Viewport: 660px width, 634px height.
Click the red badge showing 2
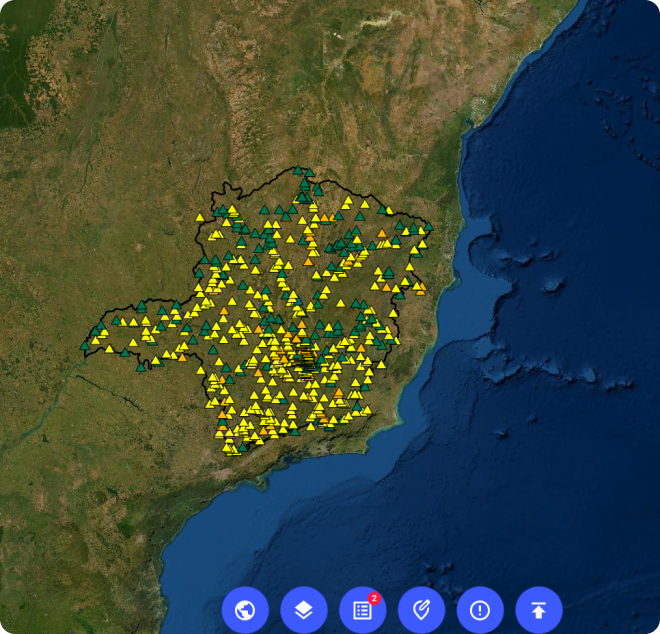click(374, 598)
